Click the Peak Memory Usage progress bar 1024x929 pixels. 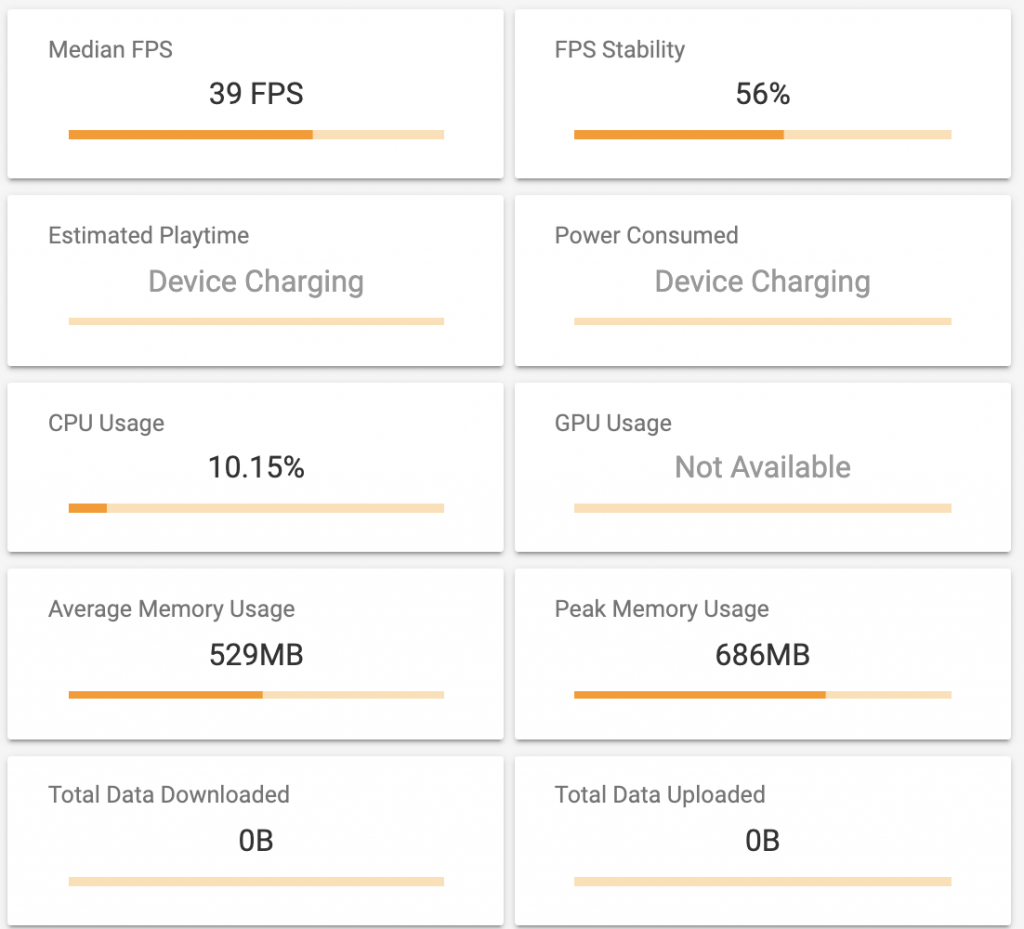coord(762,695)
